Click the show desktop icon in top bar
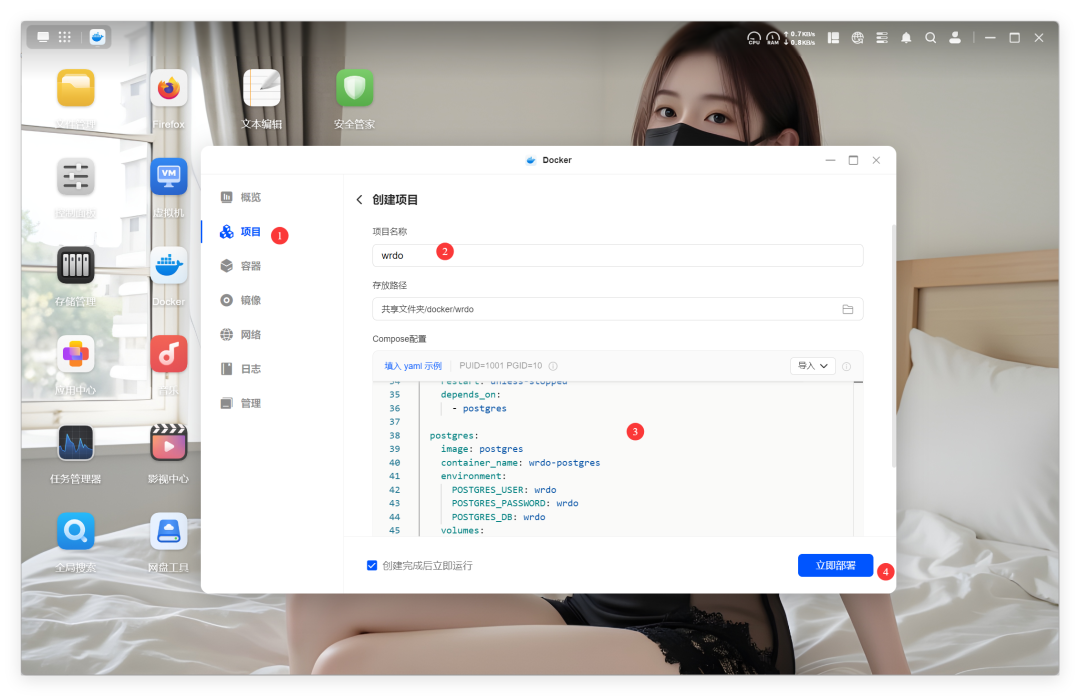The width and height of the screenshot is (1080, 696). [x=43, y=37]
